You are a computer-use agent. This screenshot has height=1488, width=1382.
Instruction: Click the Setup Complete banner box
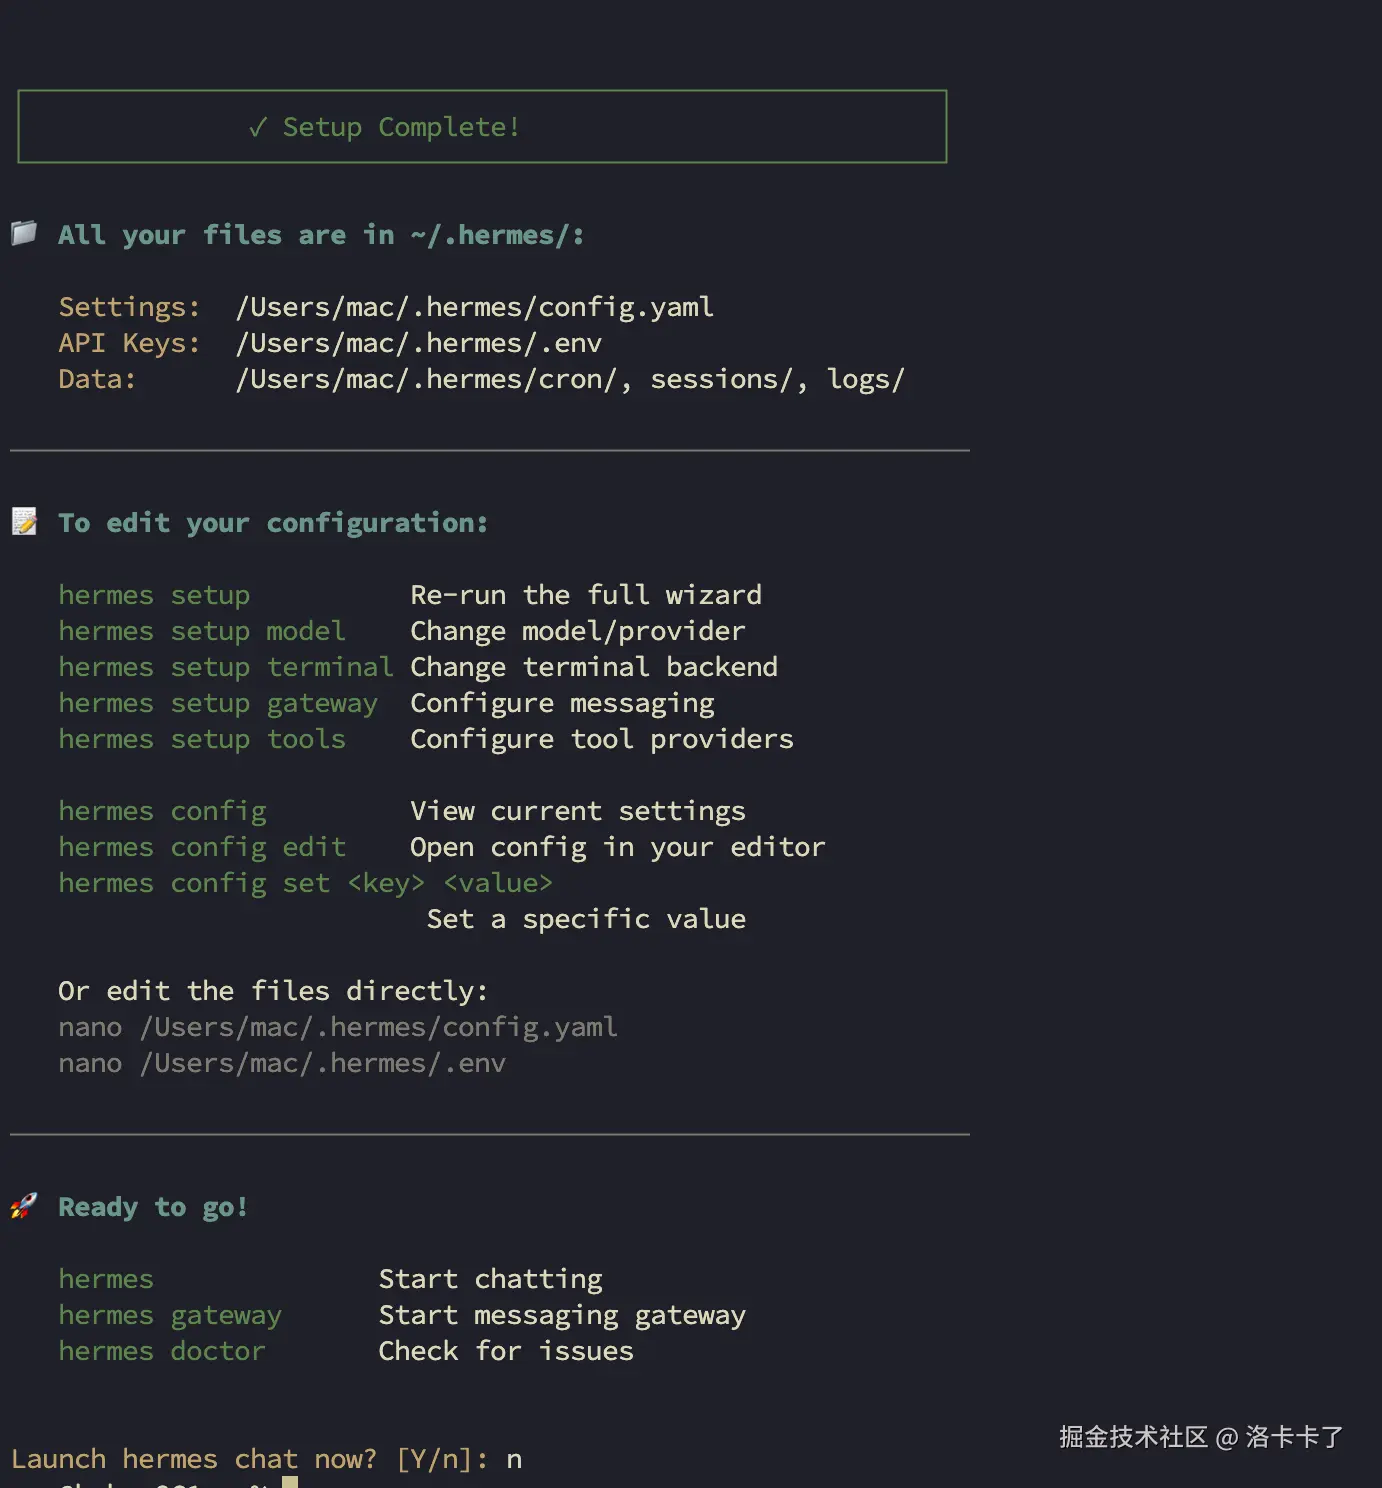(482, 126)
